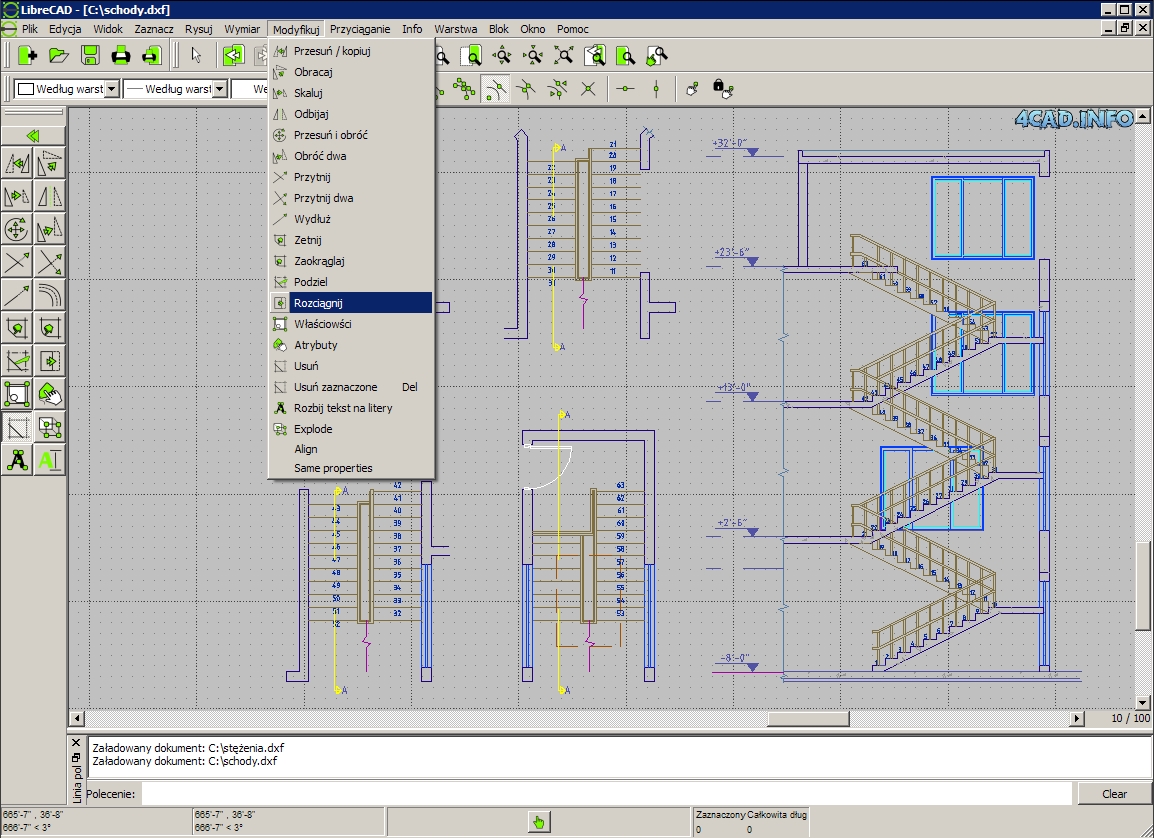
Task: Toggle snap on entity in snap toolbar
Action: coord(495,89)
